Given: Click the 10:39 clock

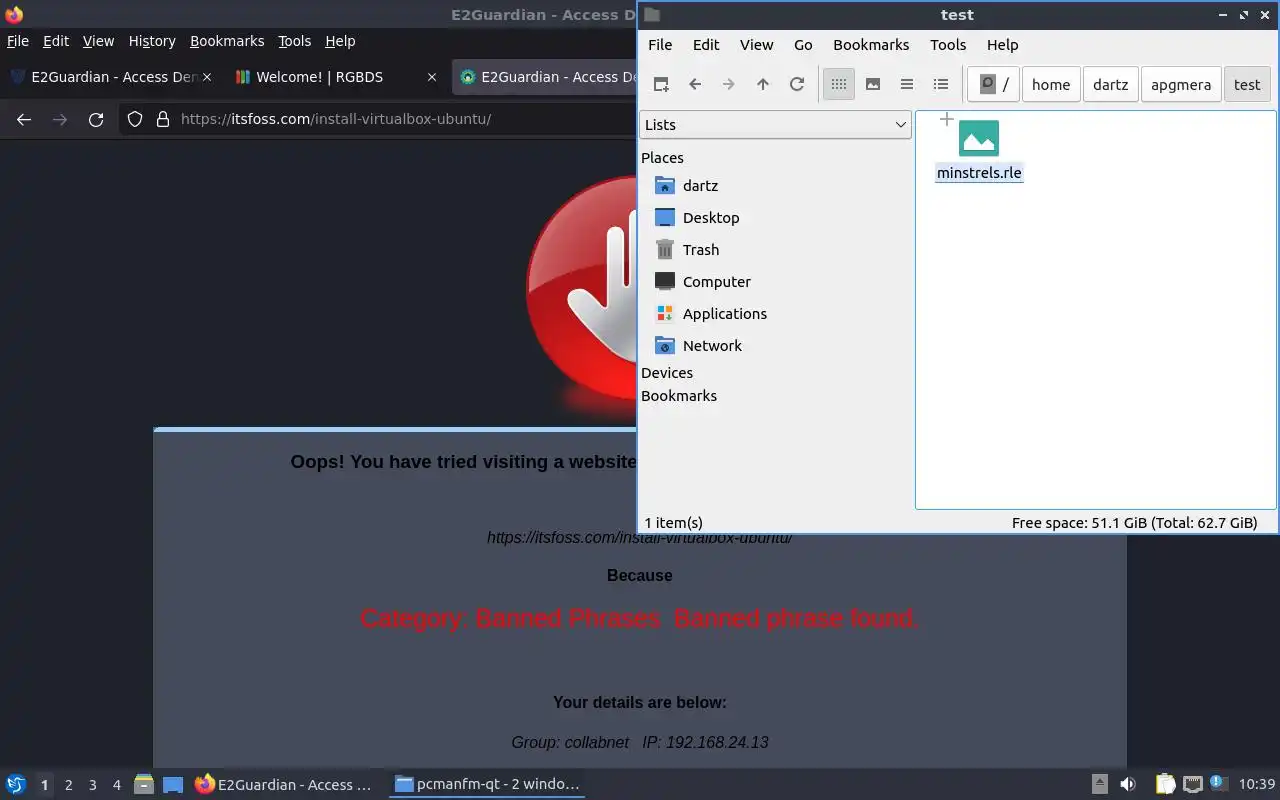Looking at the screenshot, I should point(1257,785).
